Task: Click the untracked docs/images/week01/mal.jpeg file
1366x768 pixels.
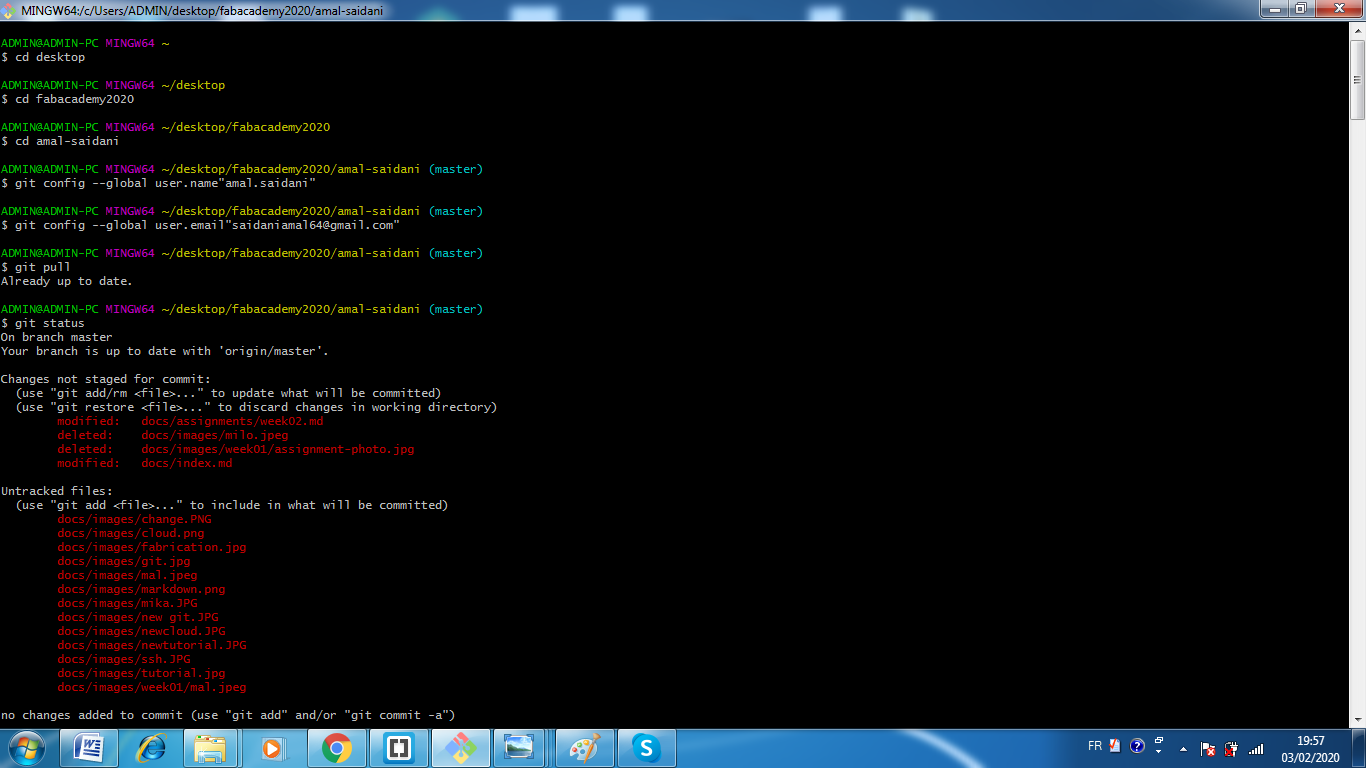Action: coord(151,687)
